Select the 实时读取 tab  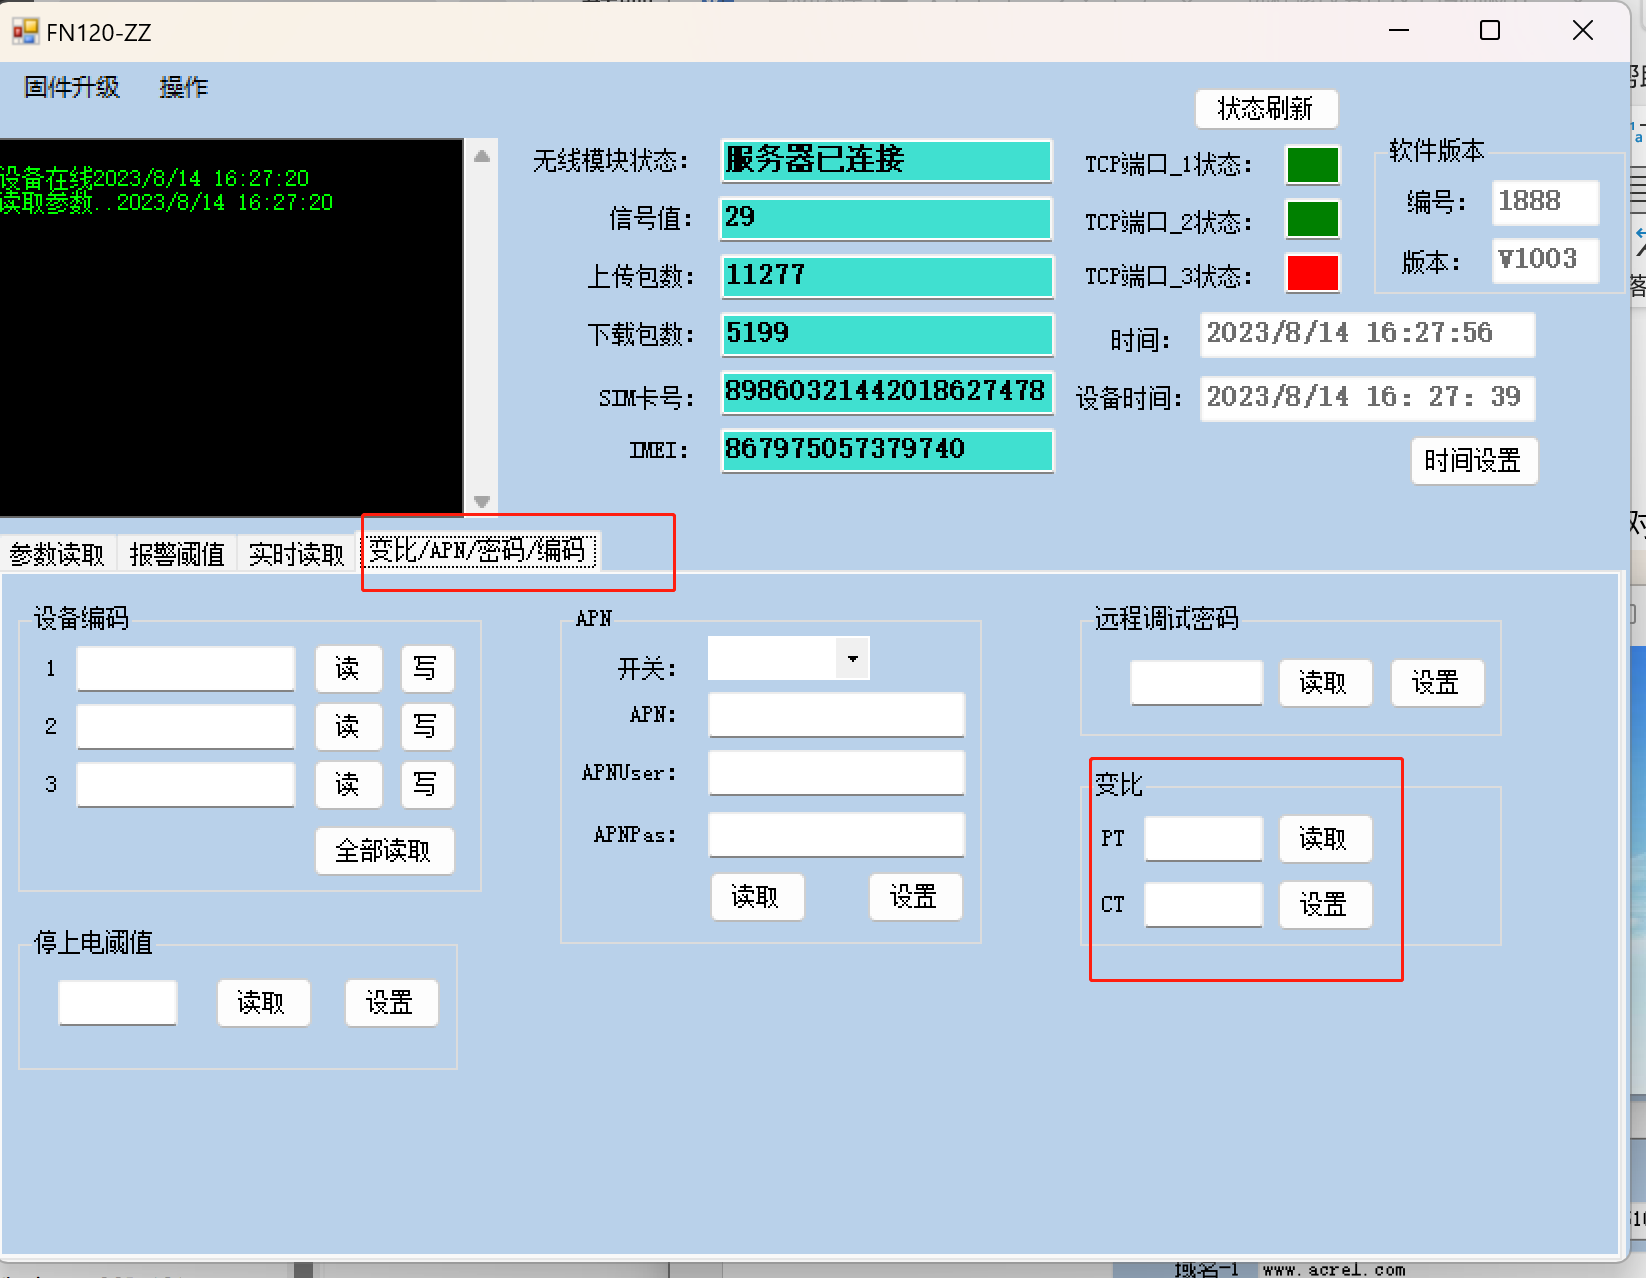296,554
